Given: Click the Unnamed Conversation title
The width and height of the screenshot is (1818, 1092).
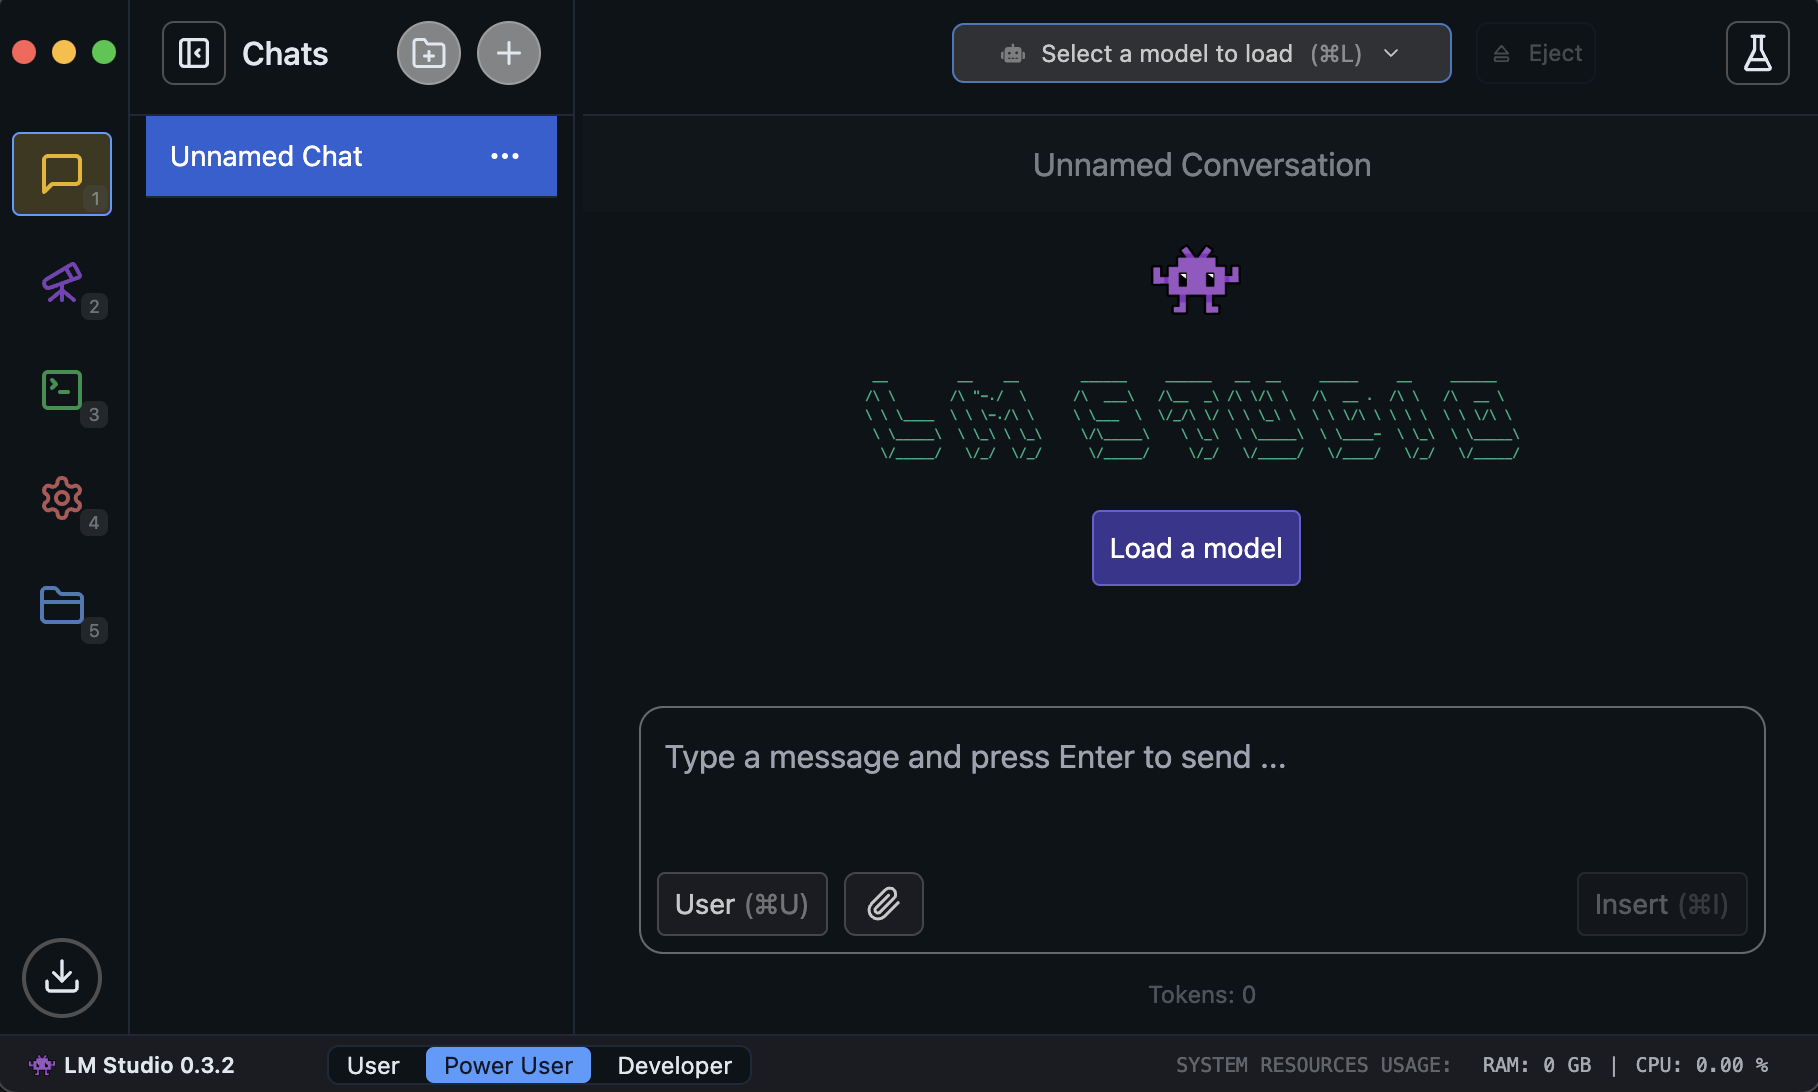Looking at the screenshot, I should (x=1201, y=165).
